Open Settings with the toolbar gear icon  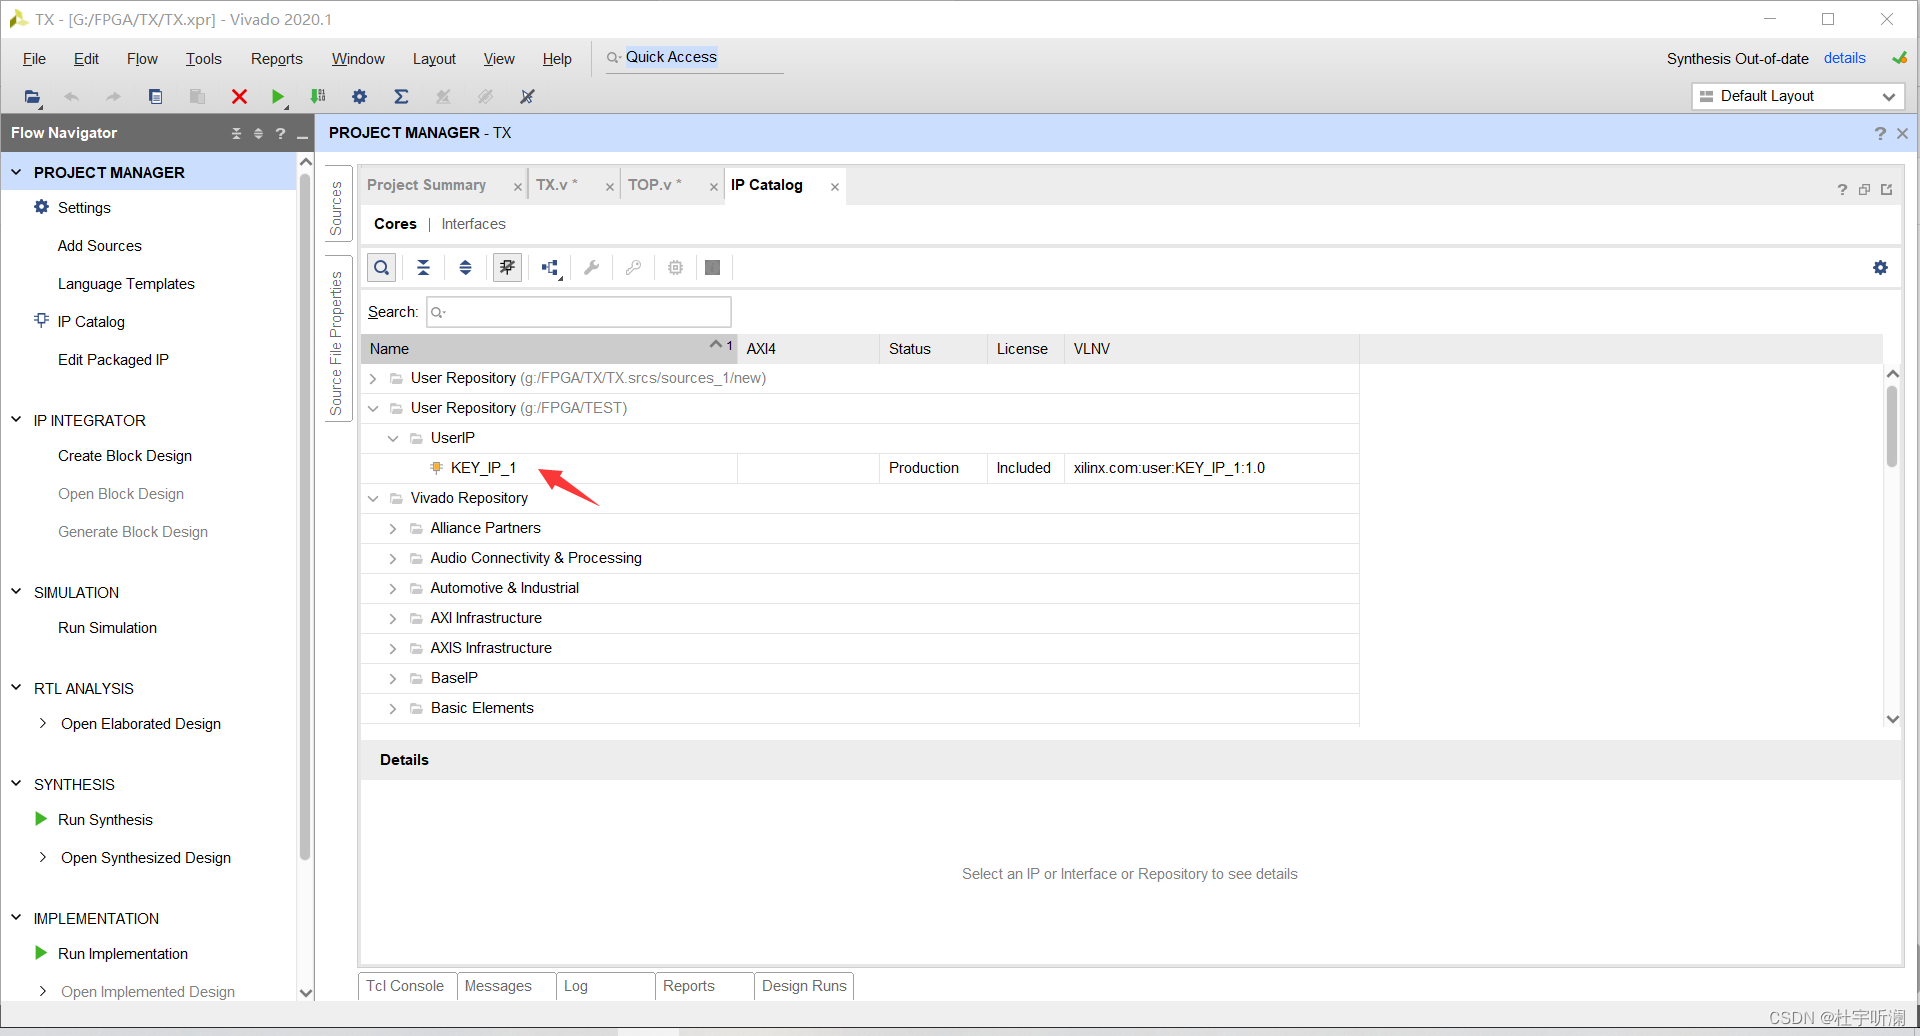tap(359, 97)
